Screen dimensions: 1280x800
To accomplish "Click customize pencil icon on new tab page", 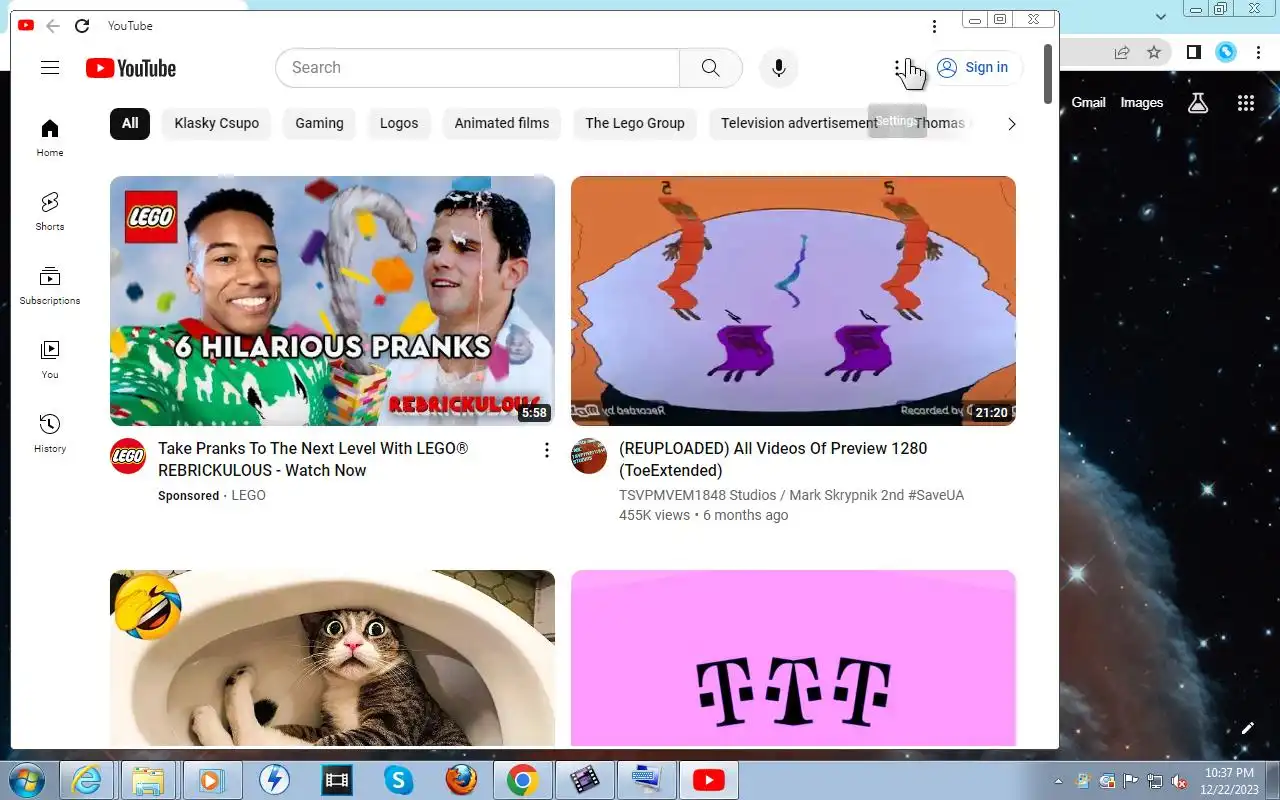I will (1247, 728).
